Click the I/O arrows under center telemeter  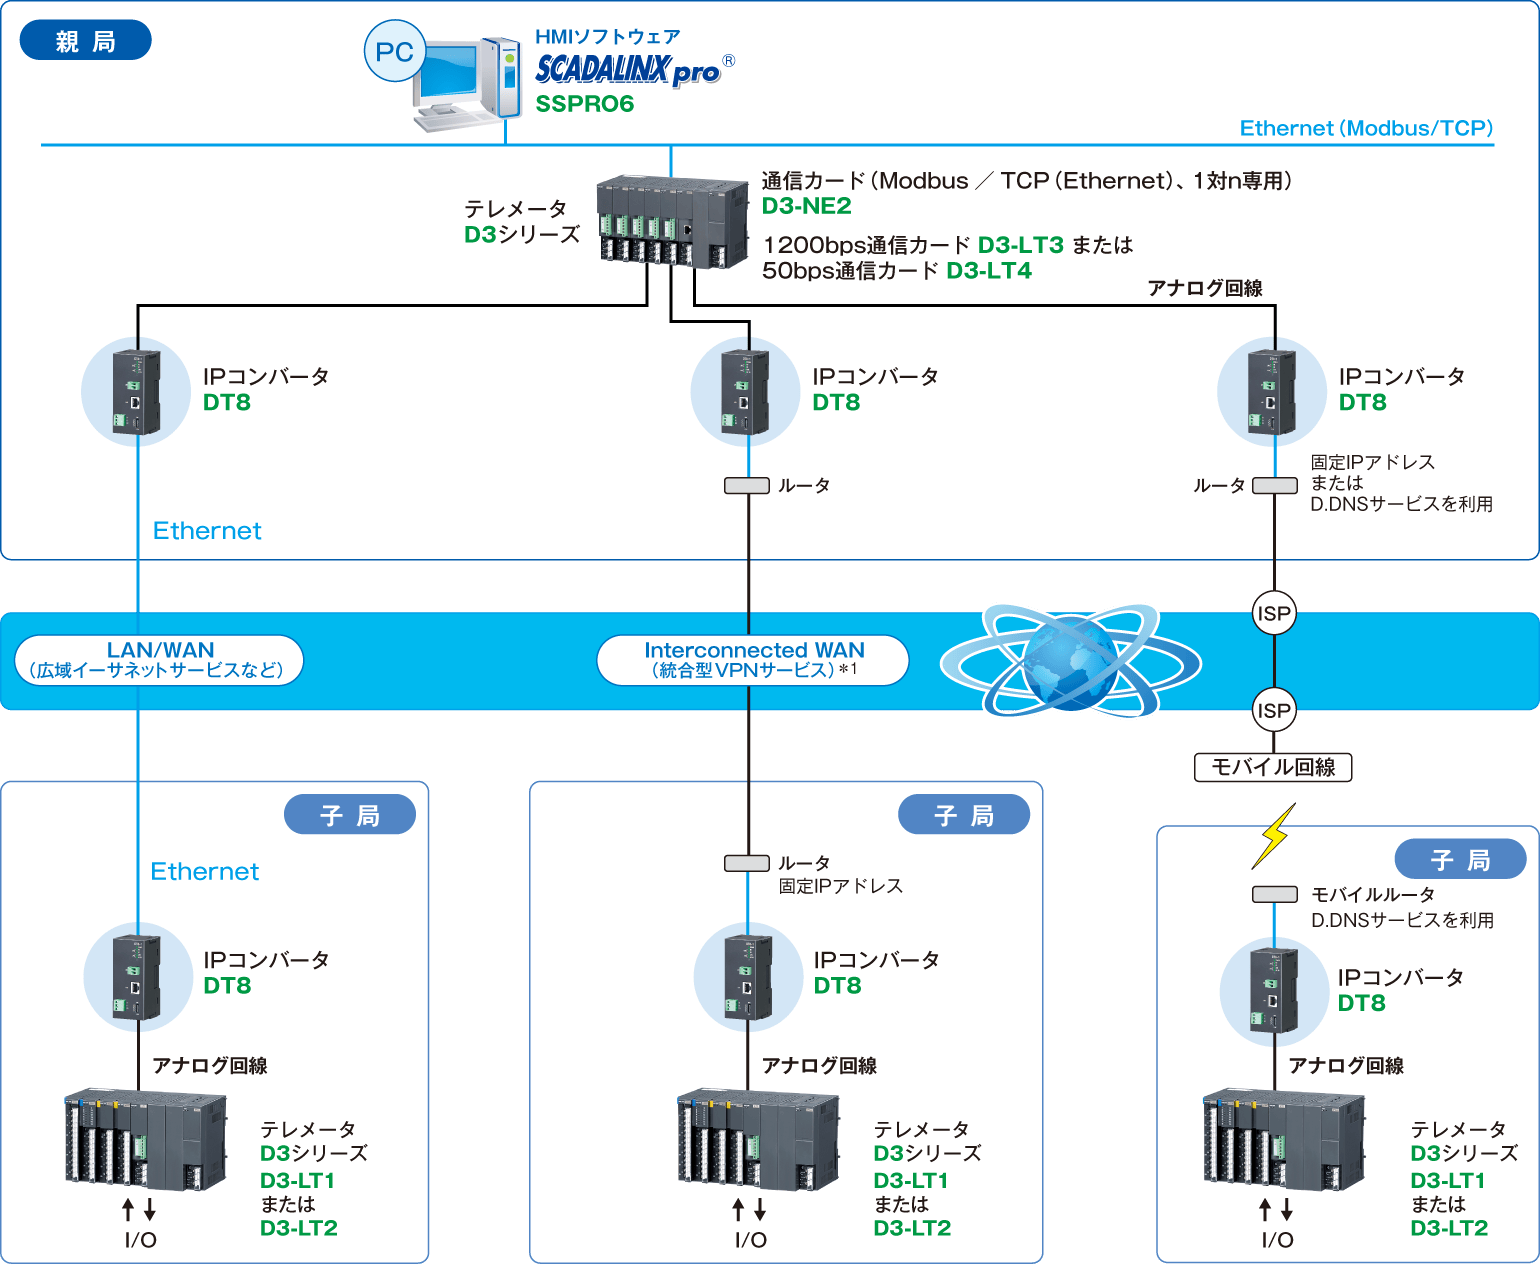click(x=749, y=1210)
